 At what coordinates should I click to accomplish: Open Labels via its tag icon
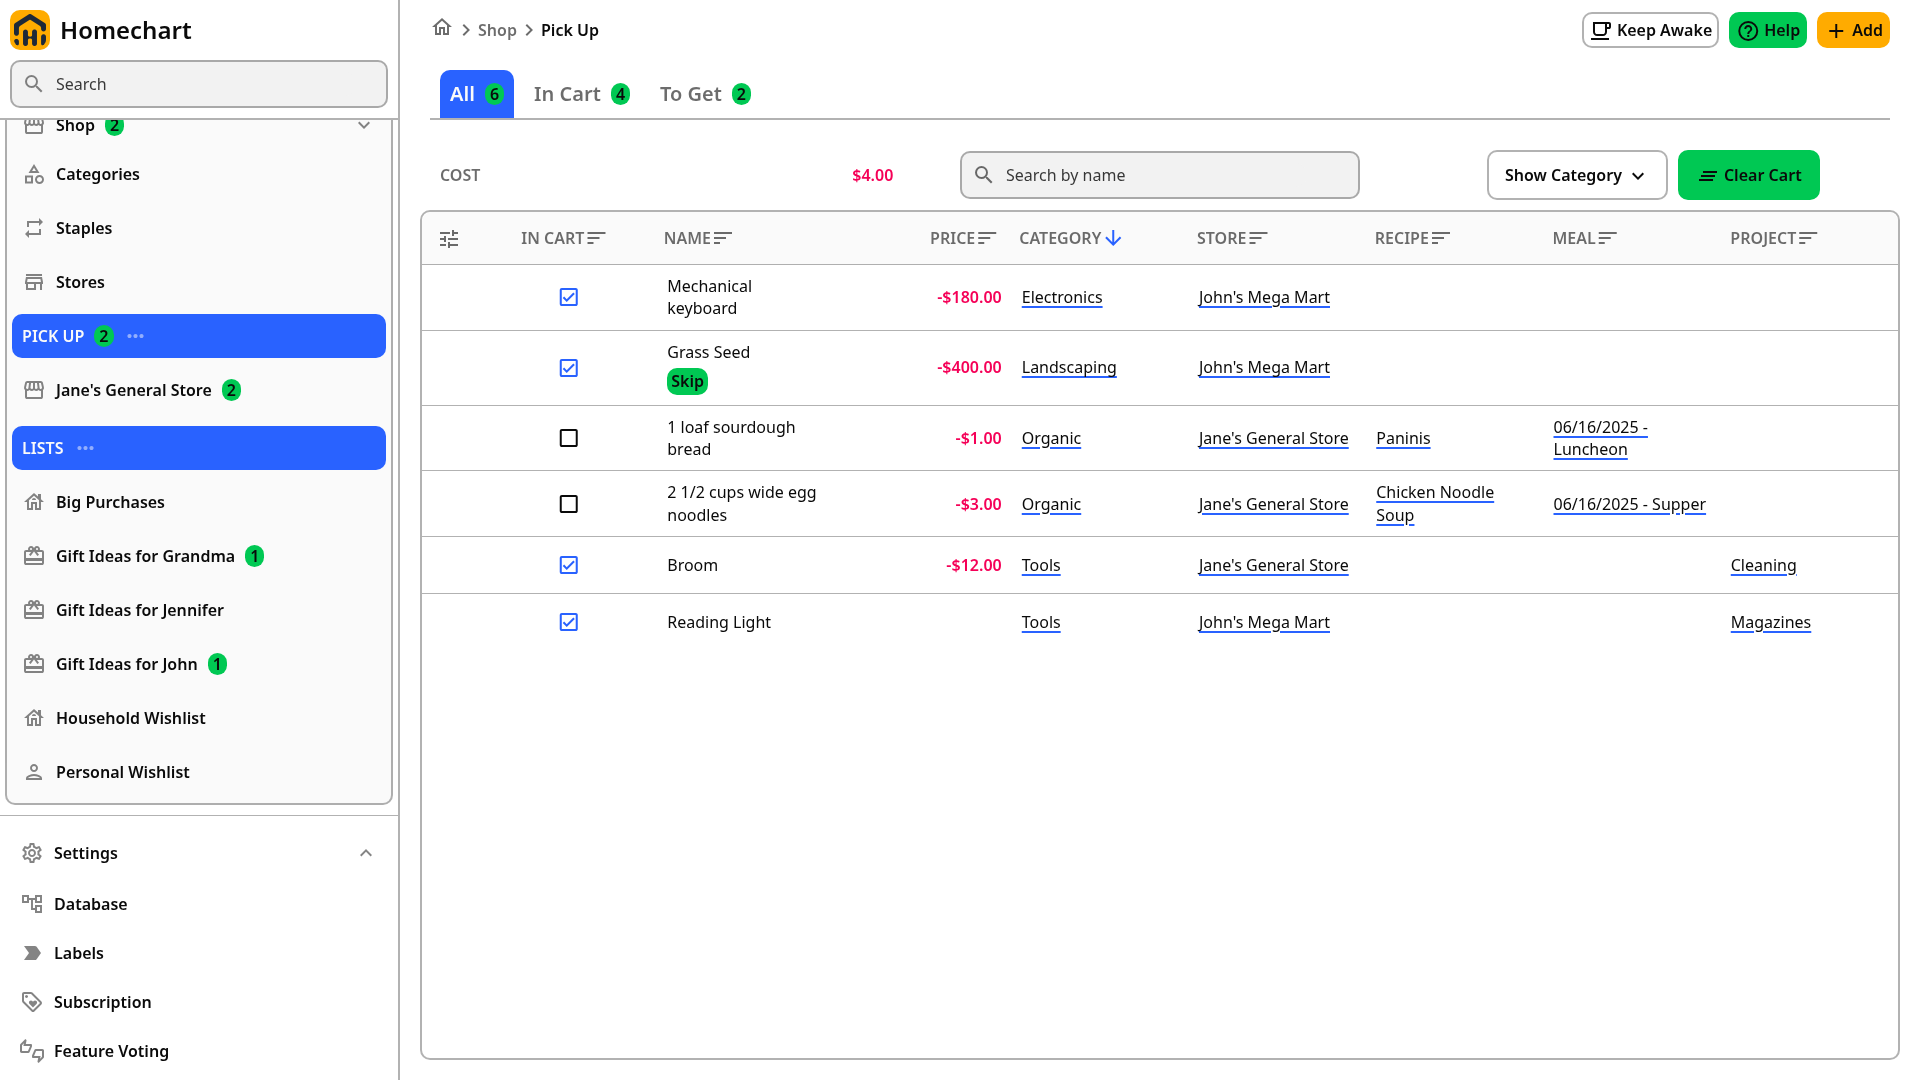click(32, 953)
